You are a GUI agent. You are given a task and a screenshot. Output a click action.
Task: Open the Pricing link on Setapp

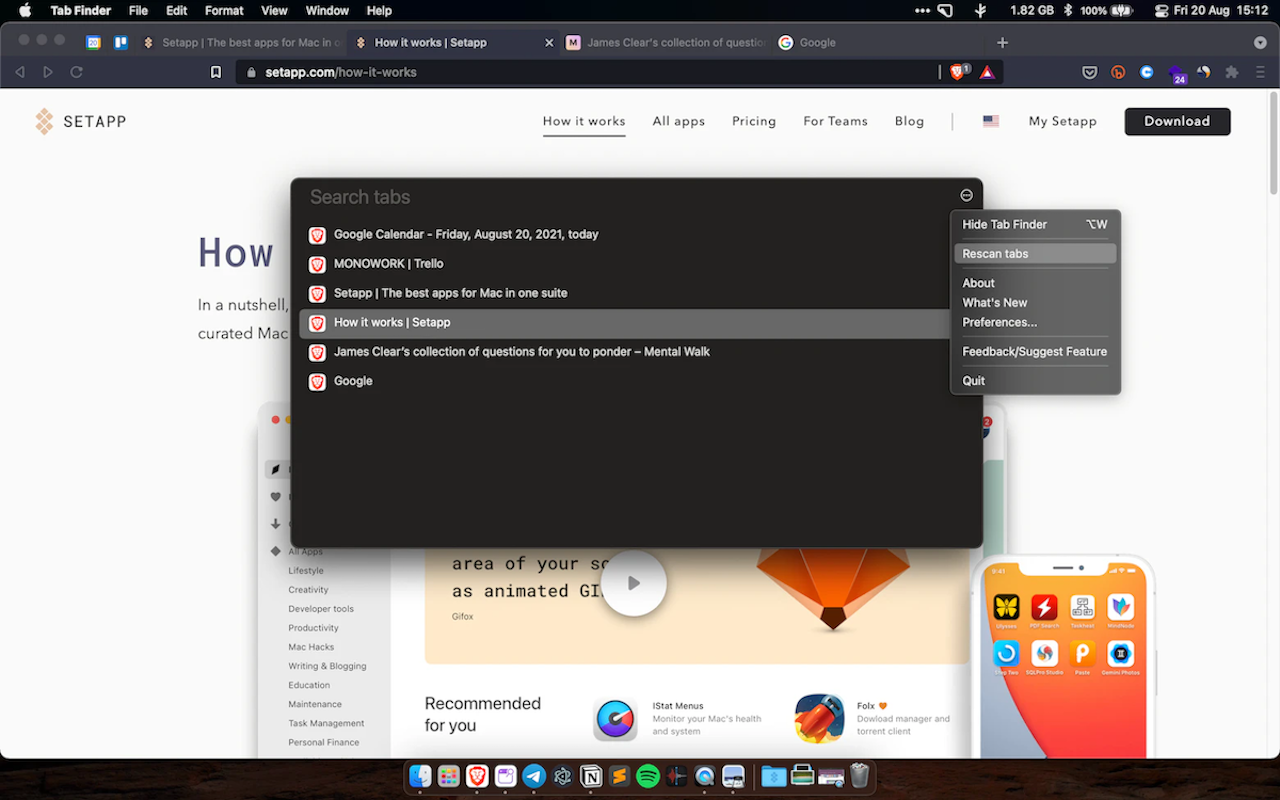(x=754, y=121)
